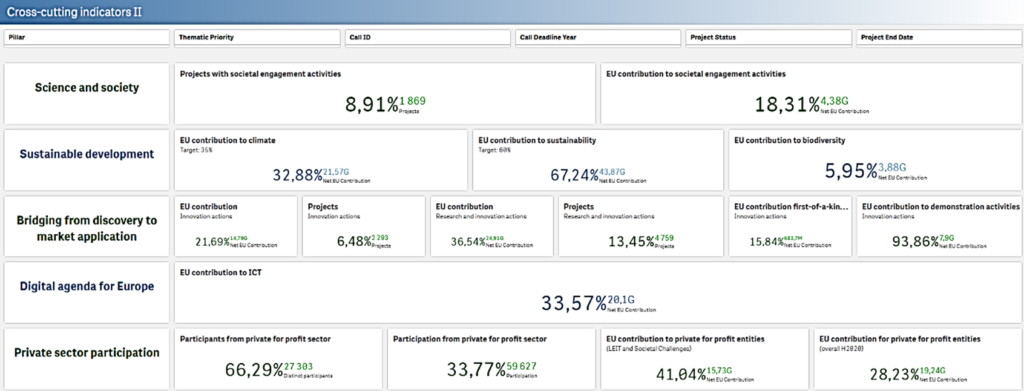
Task: Click the 93,86% demonstration activities value
Action: point(916,242)
